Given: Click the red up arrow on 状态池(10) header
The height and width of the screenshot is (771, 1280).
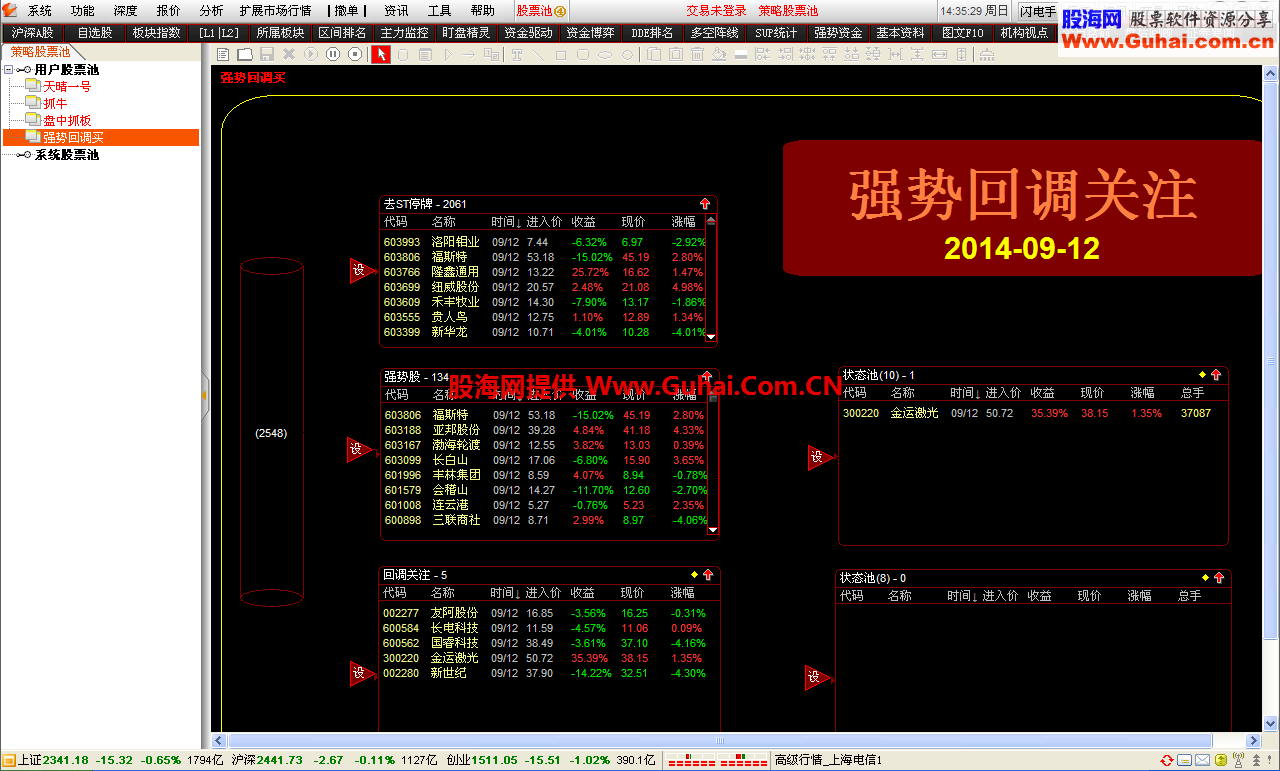Looking at the screenshot, I should pyautogui.click(x=1216, y=375).
